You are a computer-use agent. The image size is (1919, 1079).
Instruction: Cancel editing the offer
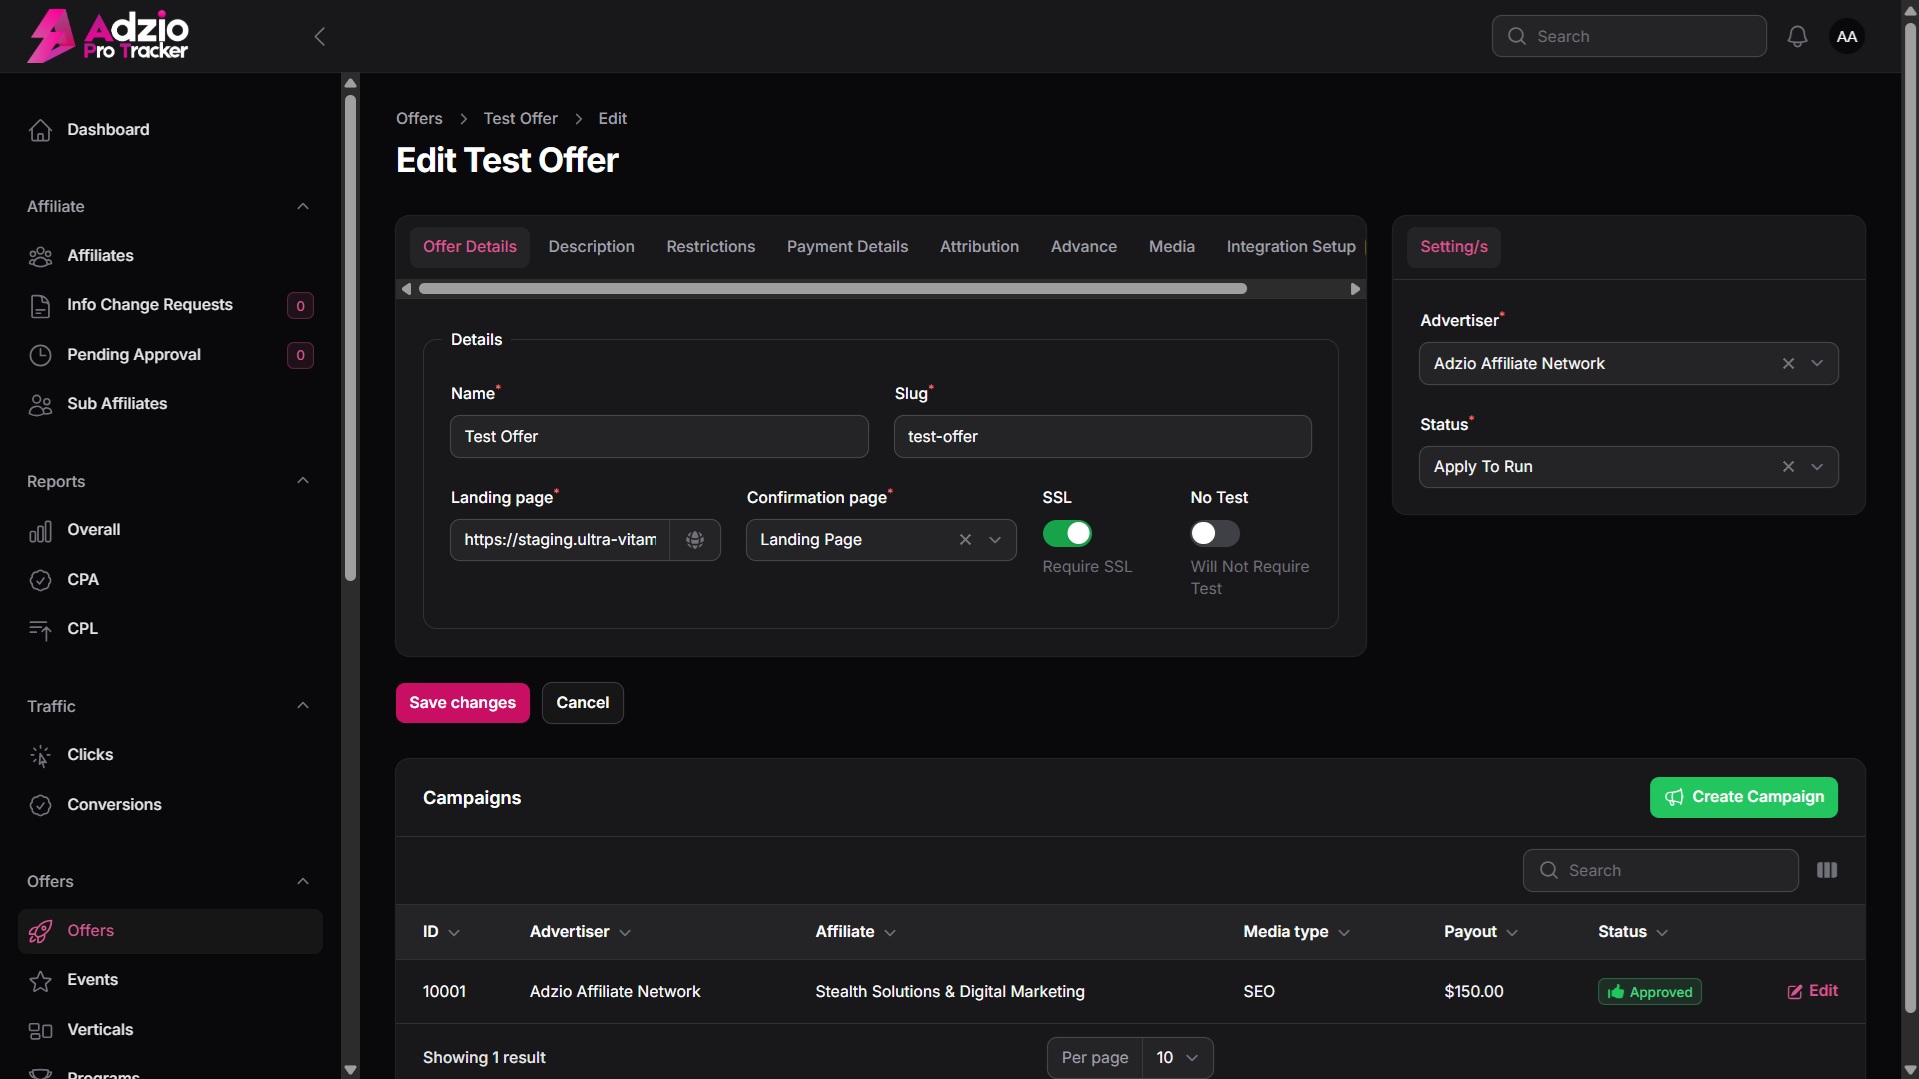582,703
